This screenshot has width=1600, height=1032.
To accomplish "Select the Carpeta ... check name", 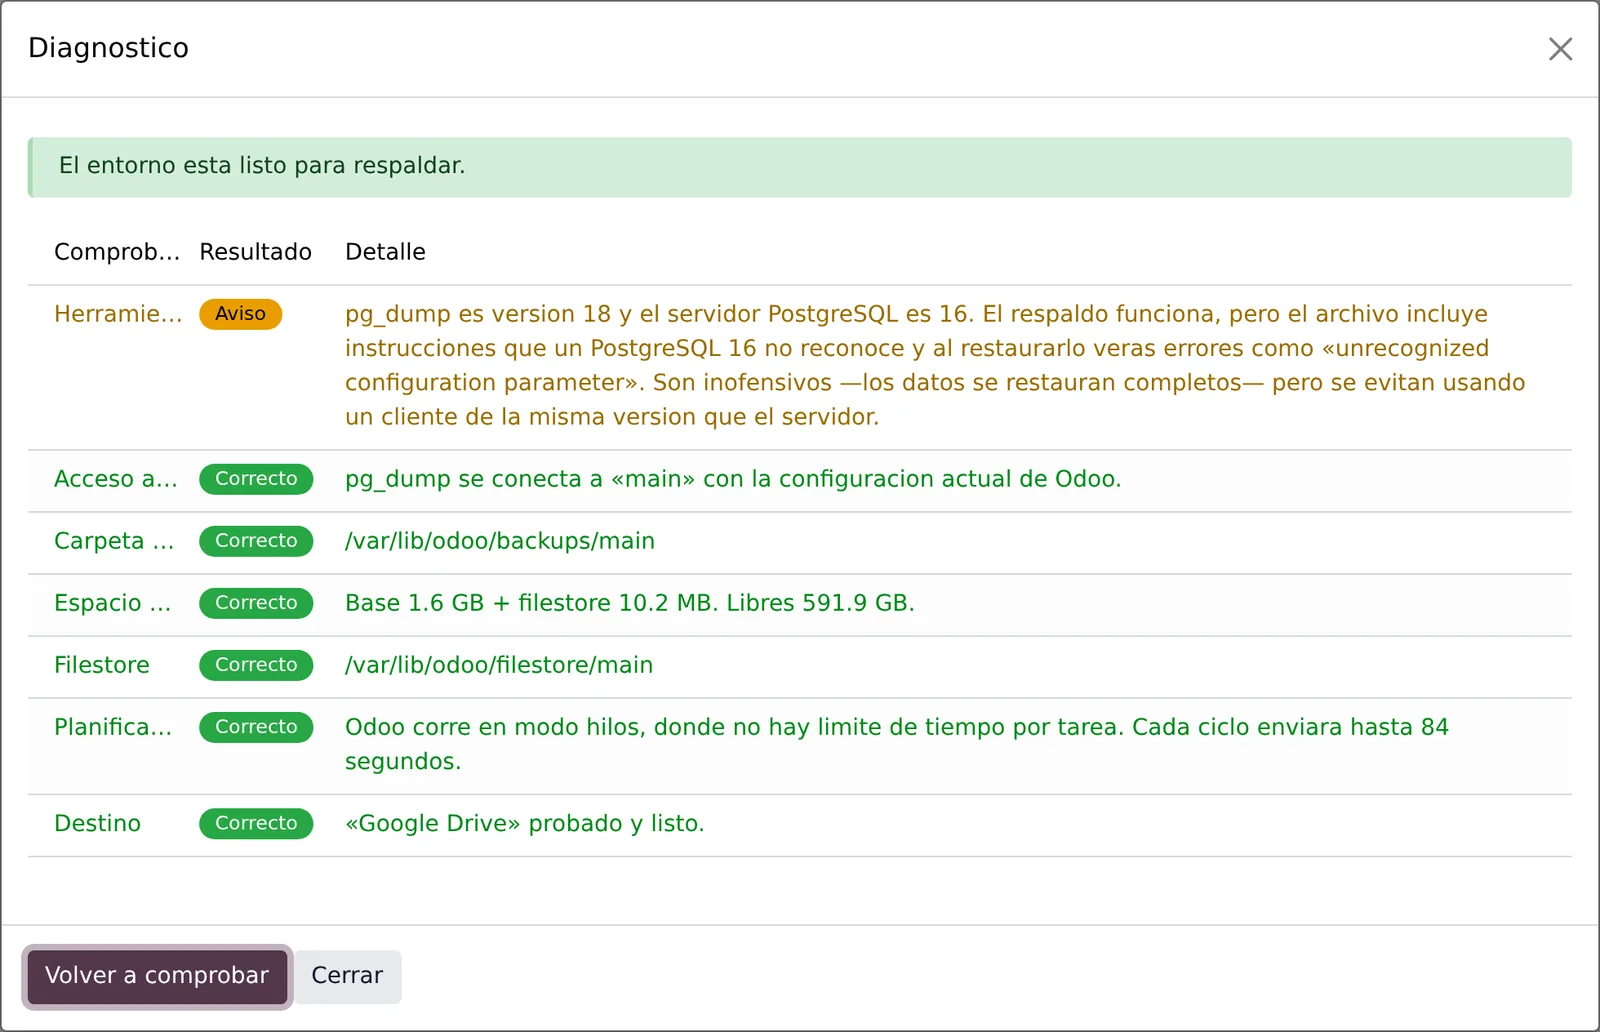I will tap(114, 541).
